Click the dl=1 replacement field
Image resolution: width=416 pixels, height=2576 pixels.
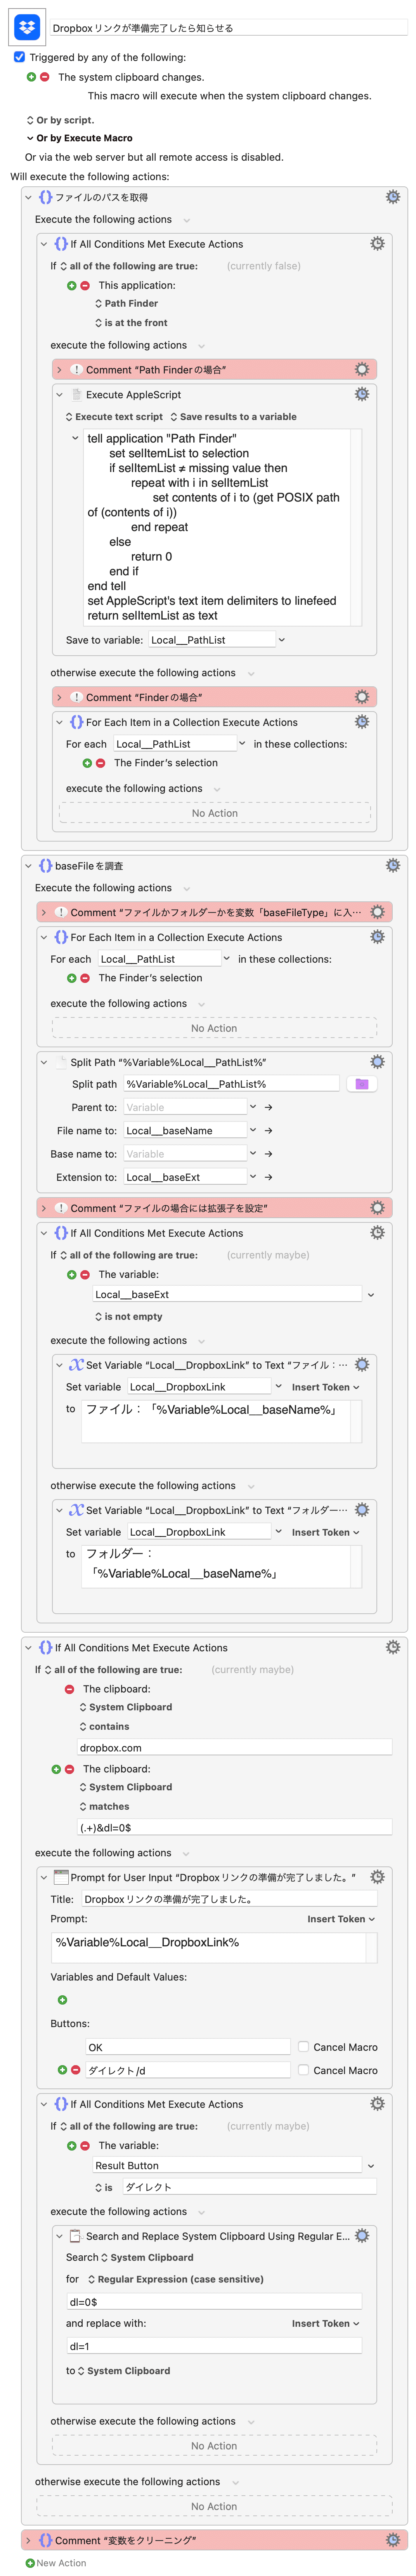(214, 2346)
